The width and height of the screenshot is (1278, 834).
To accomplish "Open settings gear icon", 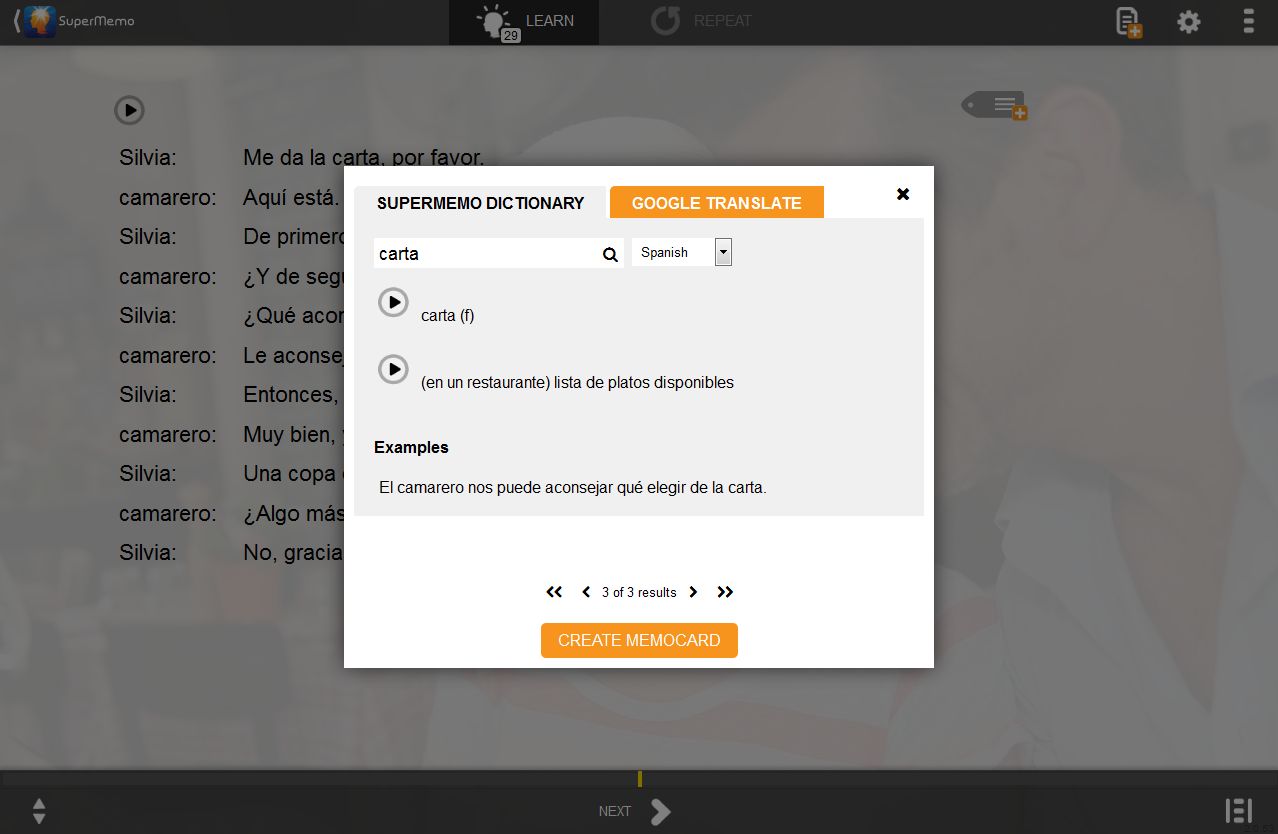I will (x=1189, y=21).
